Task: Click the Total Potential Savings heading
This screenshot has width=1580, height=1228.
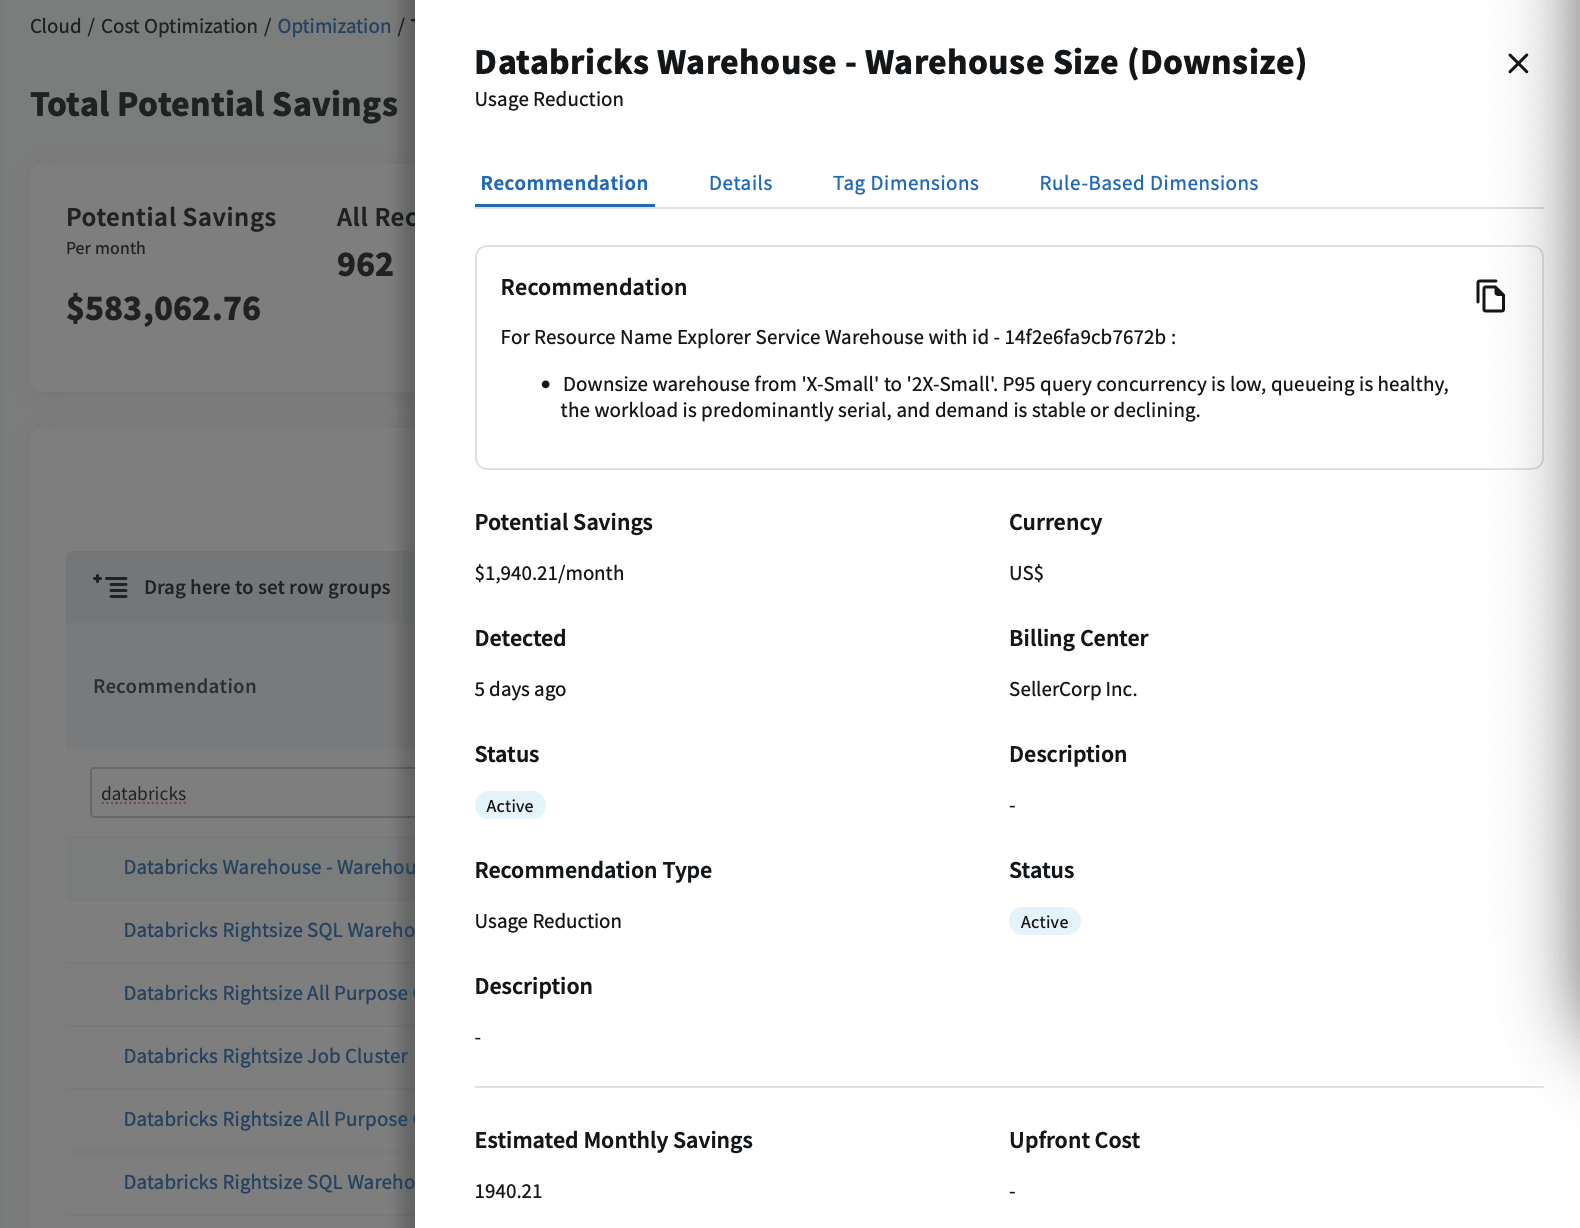Action: 214,105
